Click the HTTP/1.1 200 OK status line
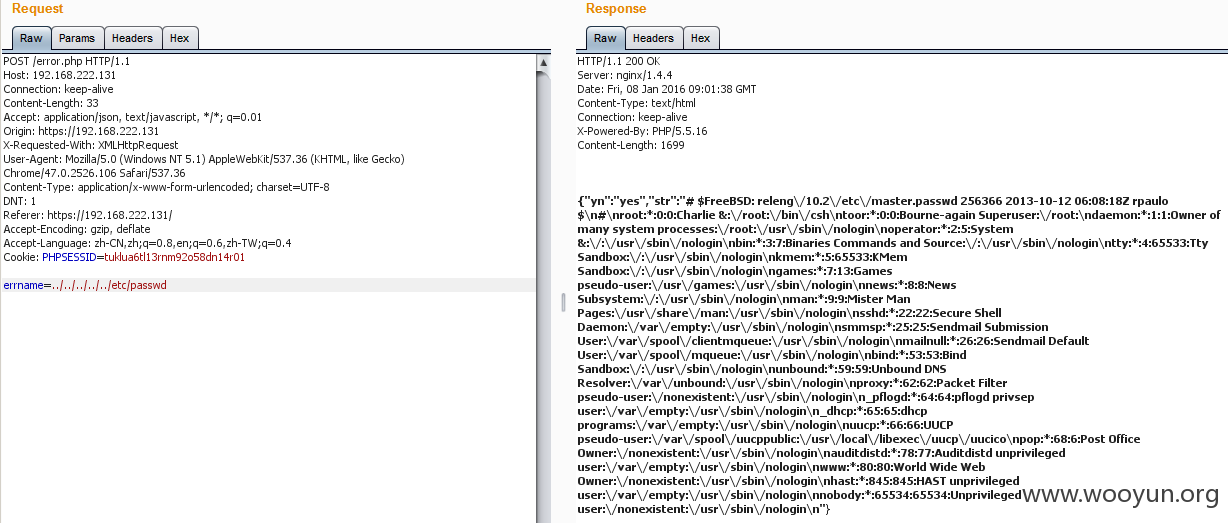Viewport: 1228px width, 523px height. 619,61
